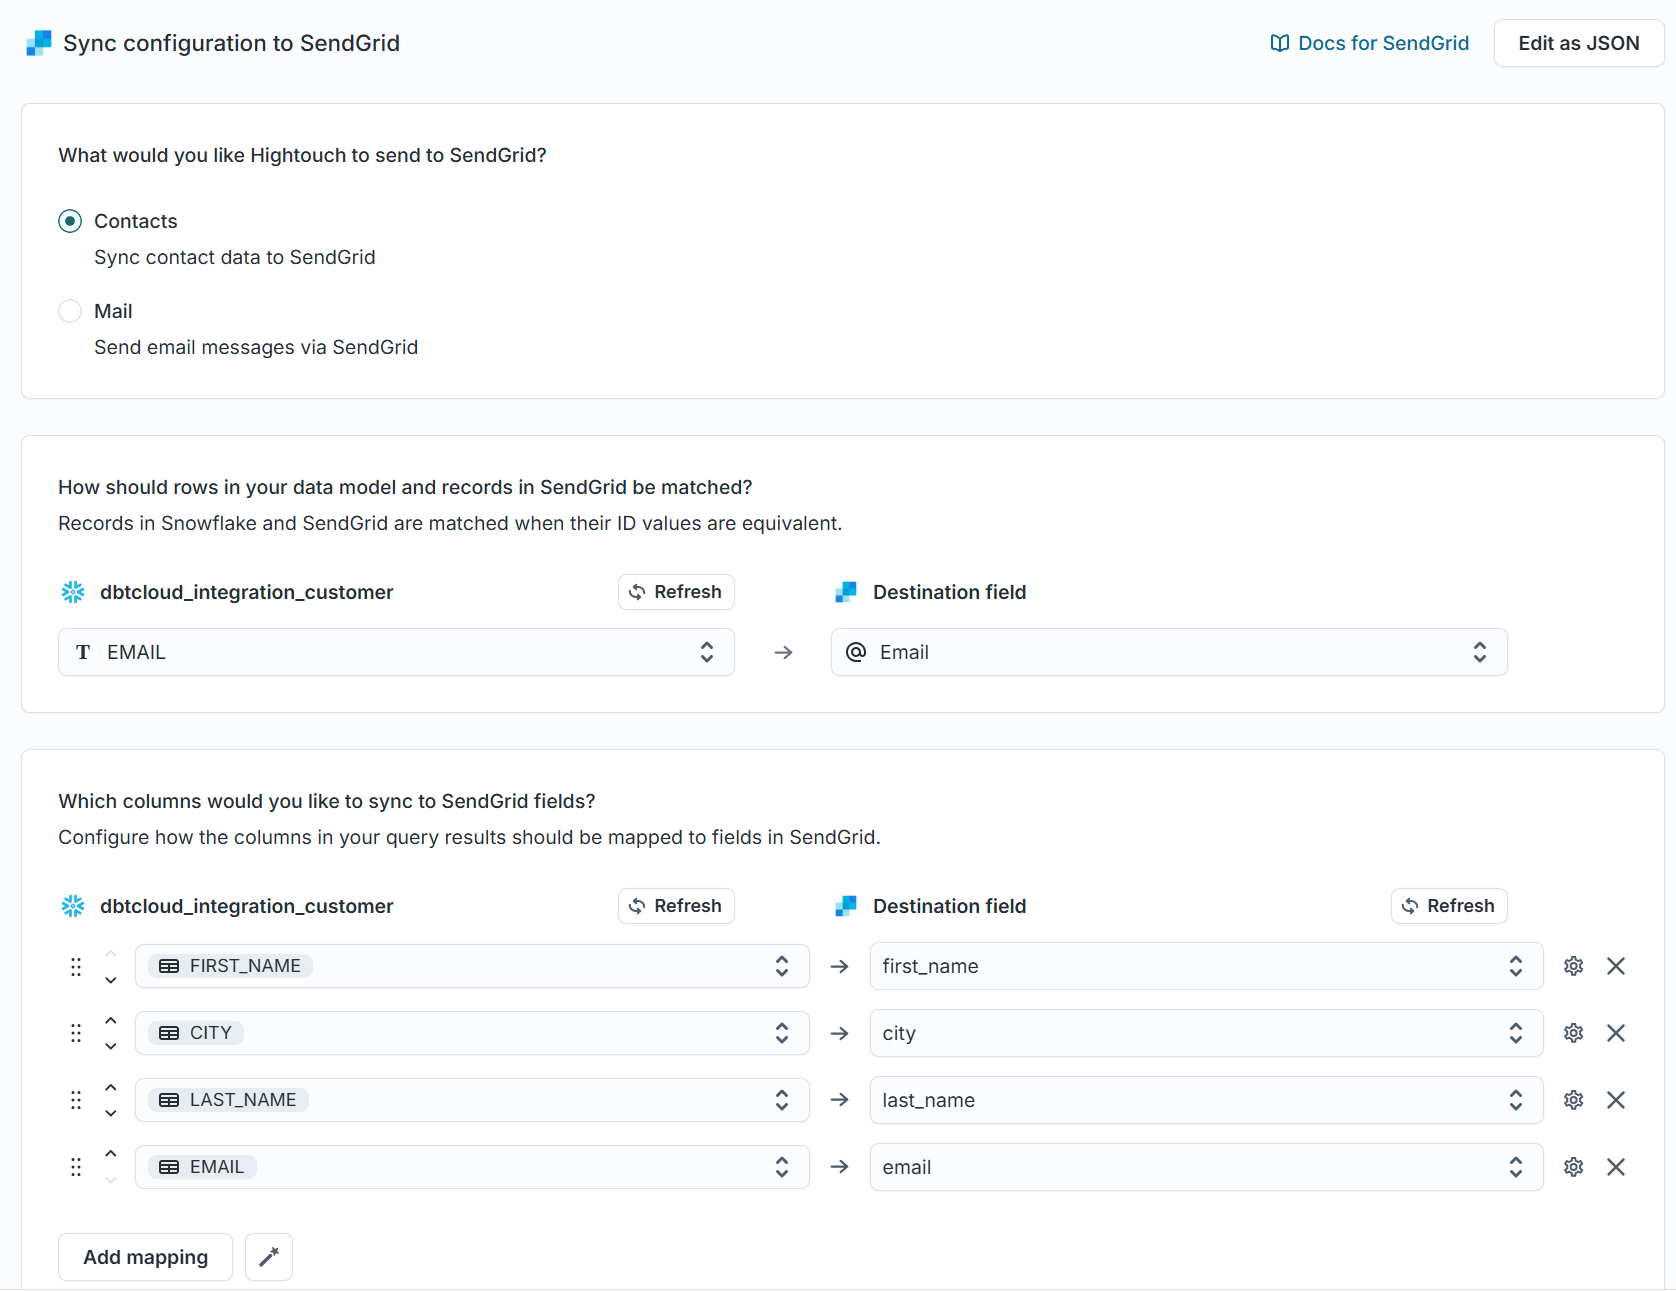The height and width of the screenshot is (1292, 1676).
Task: Open the LAST_NAME source column dropdown
Action: pyautogui.click(x=472, y=1100)
